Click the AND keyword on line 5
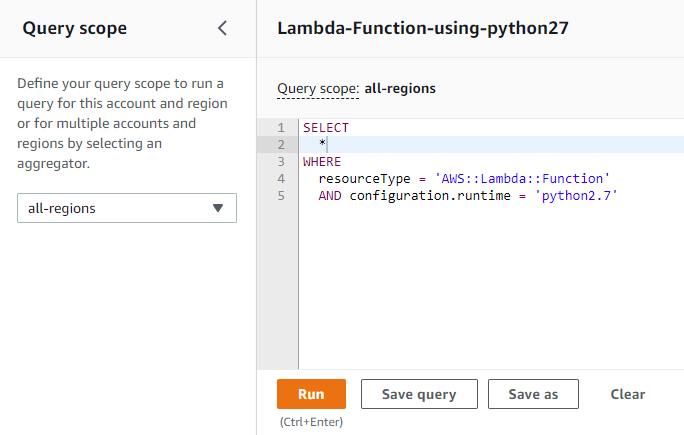684x435 pixels. click(x=330, y=195)
